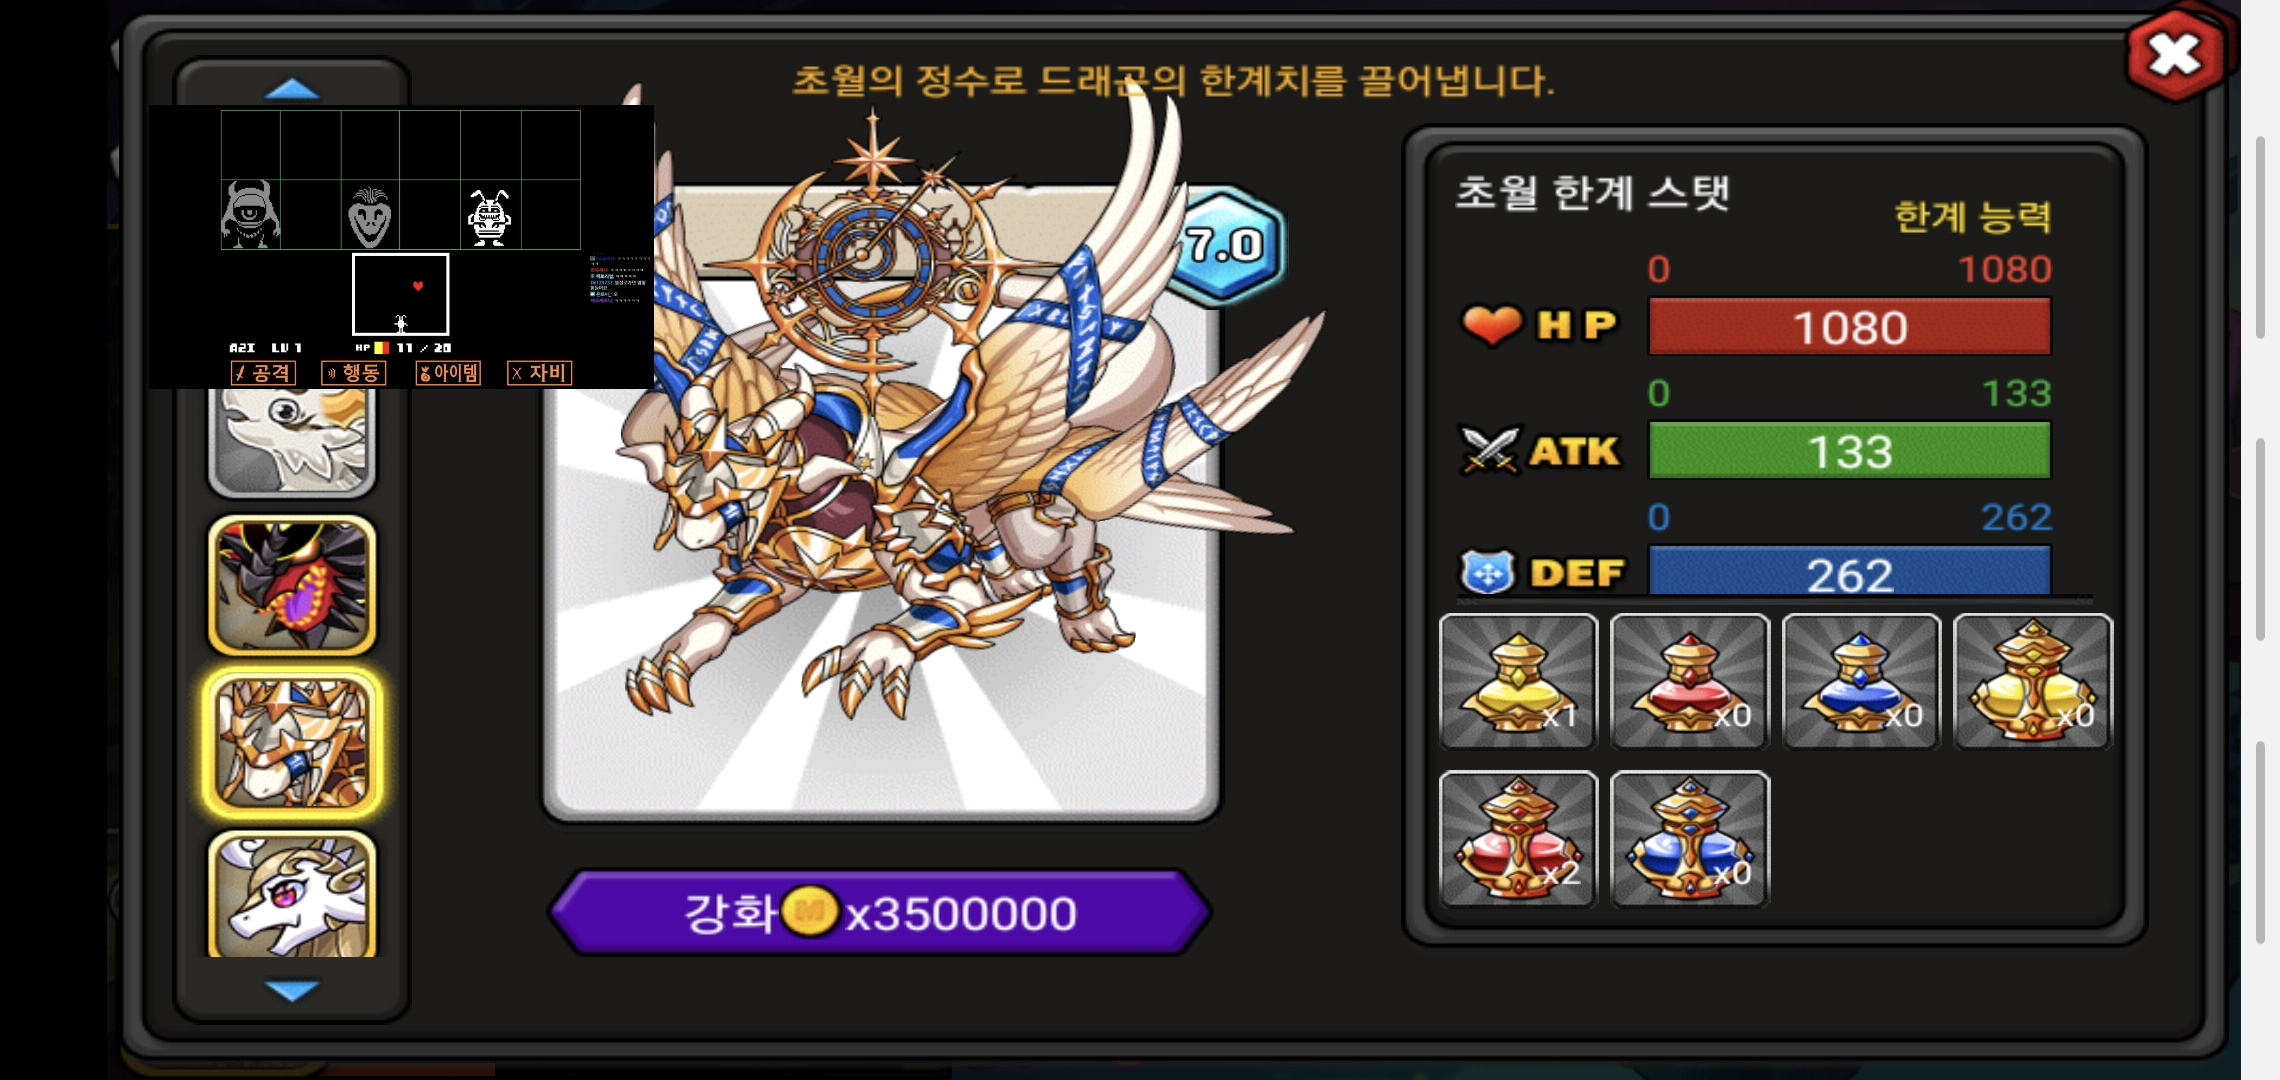The width and height of the screenshot is (2280, 1080).
Task: Click the heart HP icon
Action: click(1491, 325)
